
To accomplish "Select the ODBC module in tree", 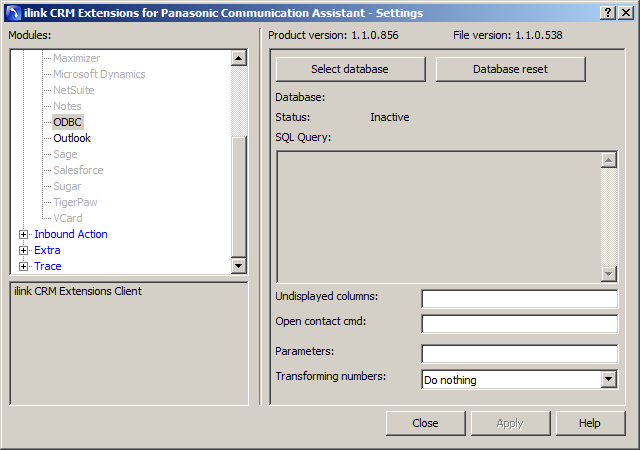I will (67, 122).
